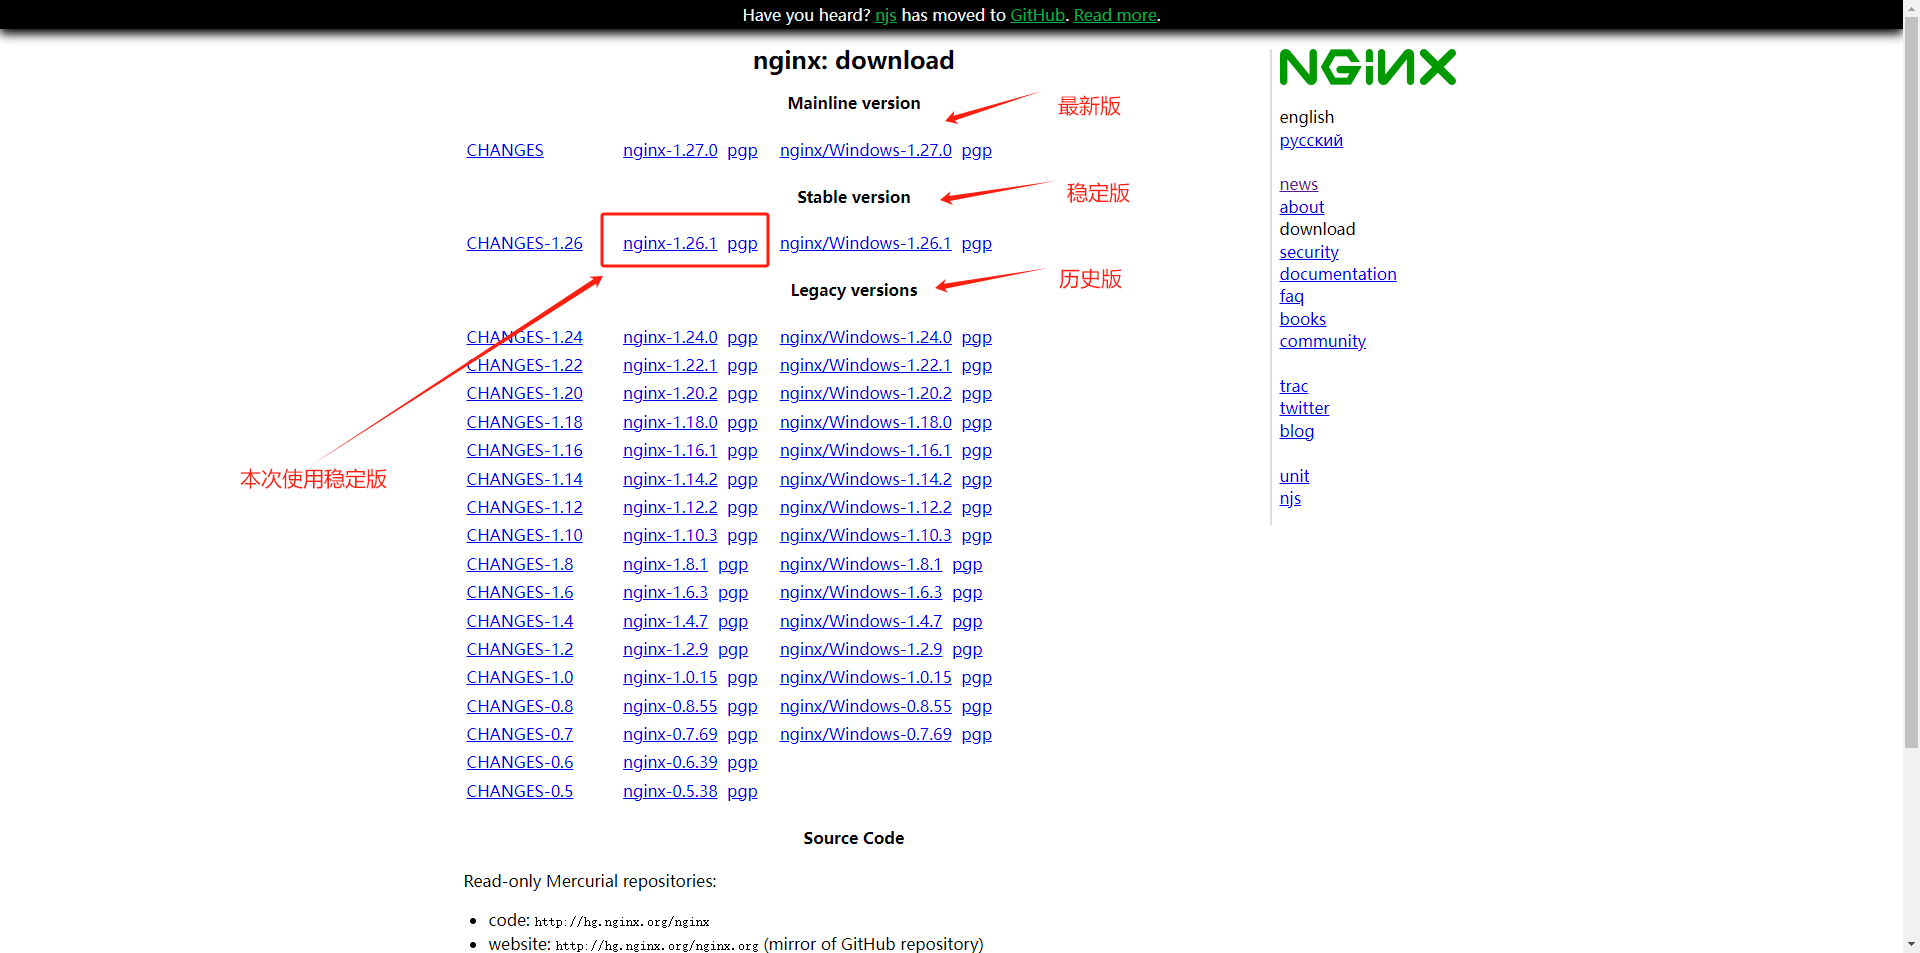
Task: Download nginx/Windows-1.20.2
Action: (x=866, y=393)
